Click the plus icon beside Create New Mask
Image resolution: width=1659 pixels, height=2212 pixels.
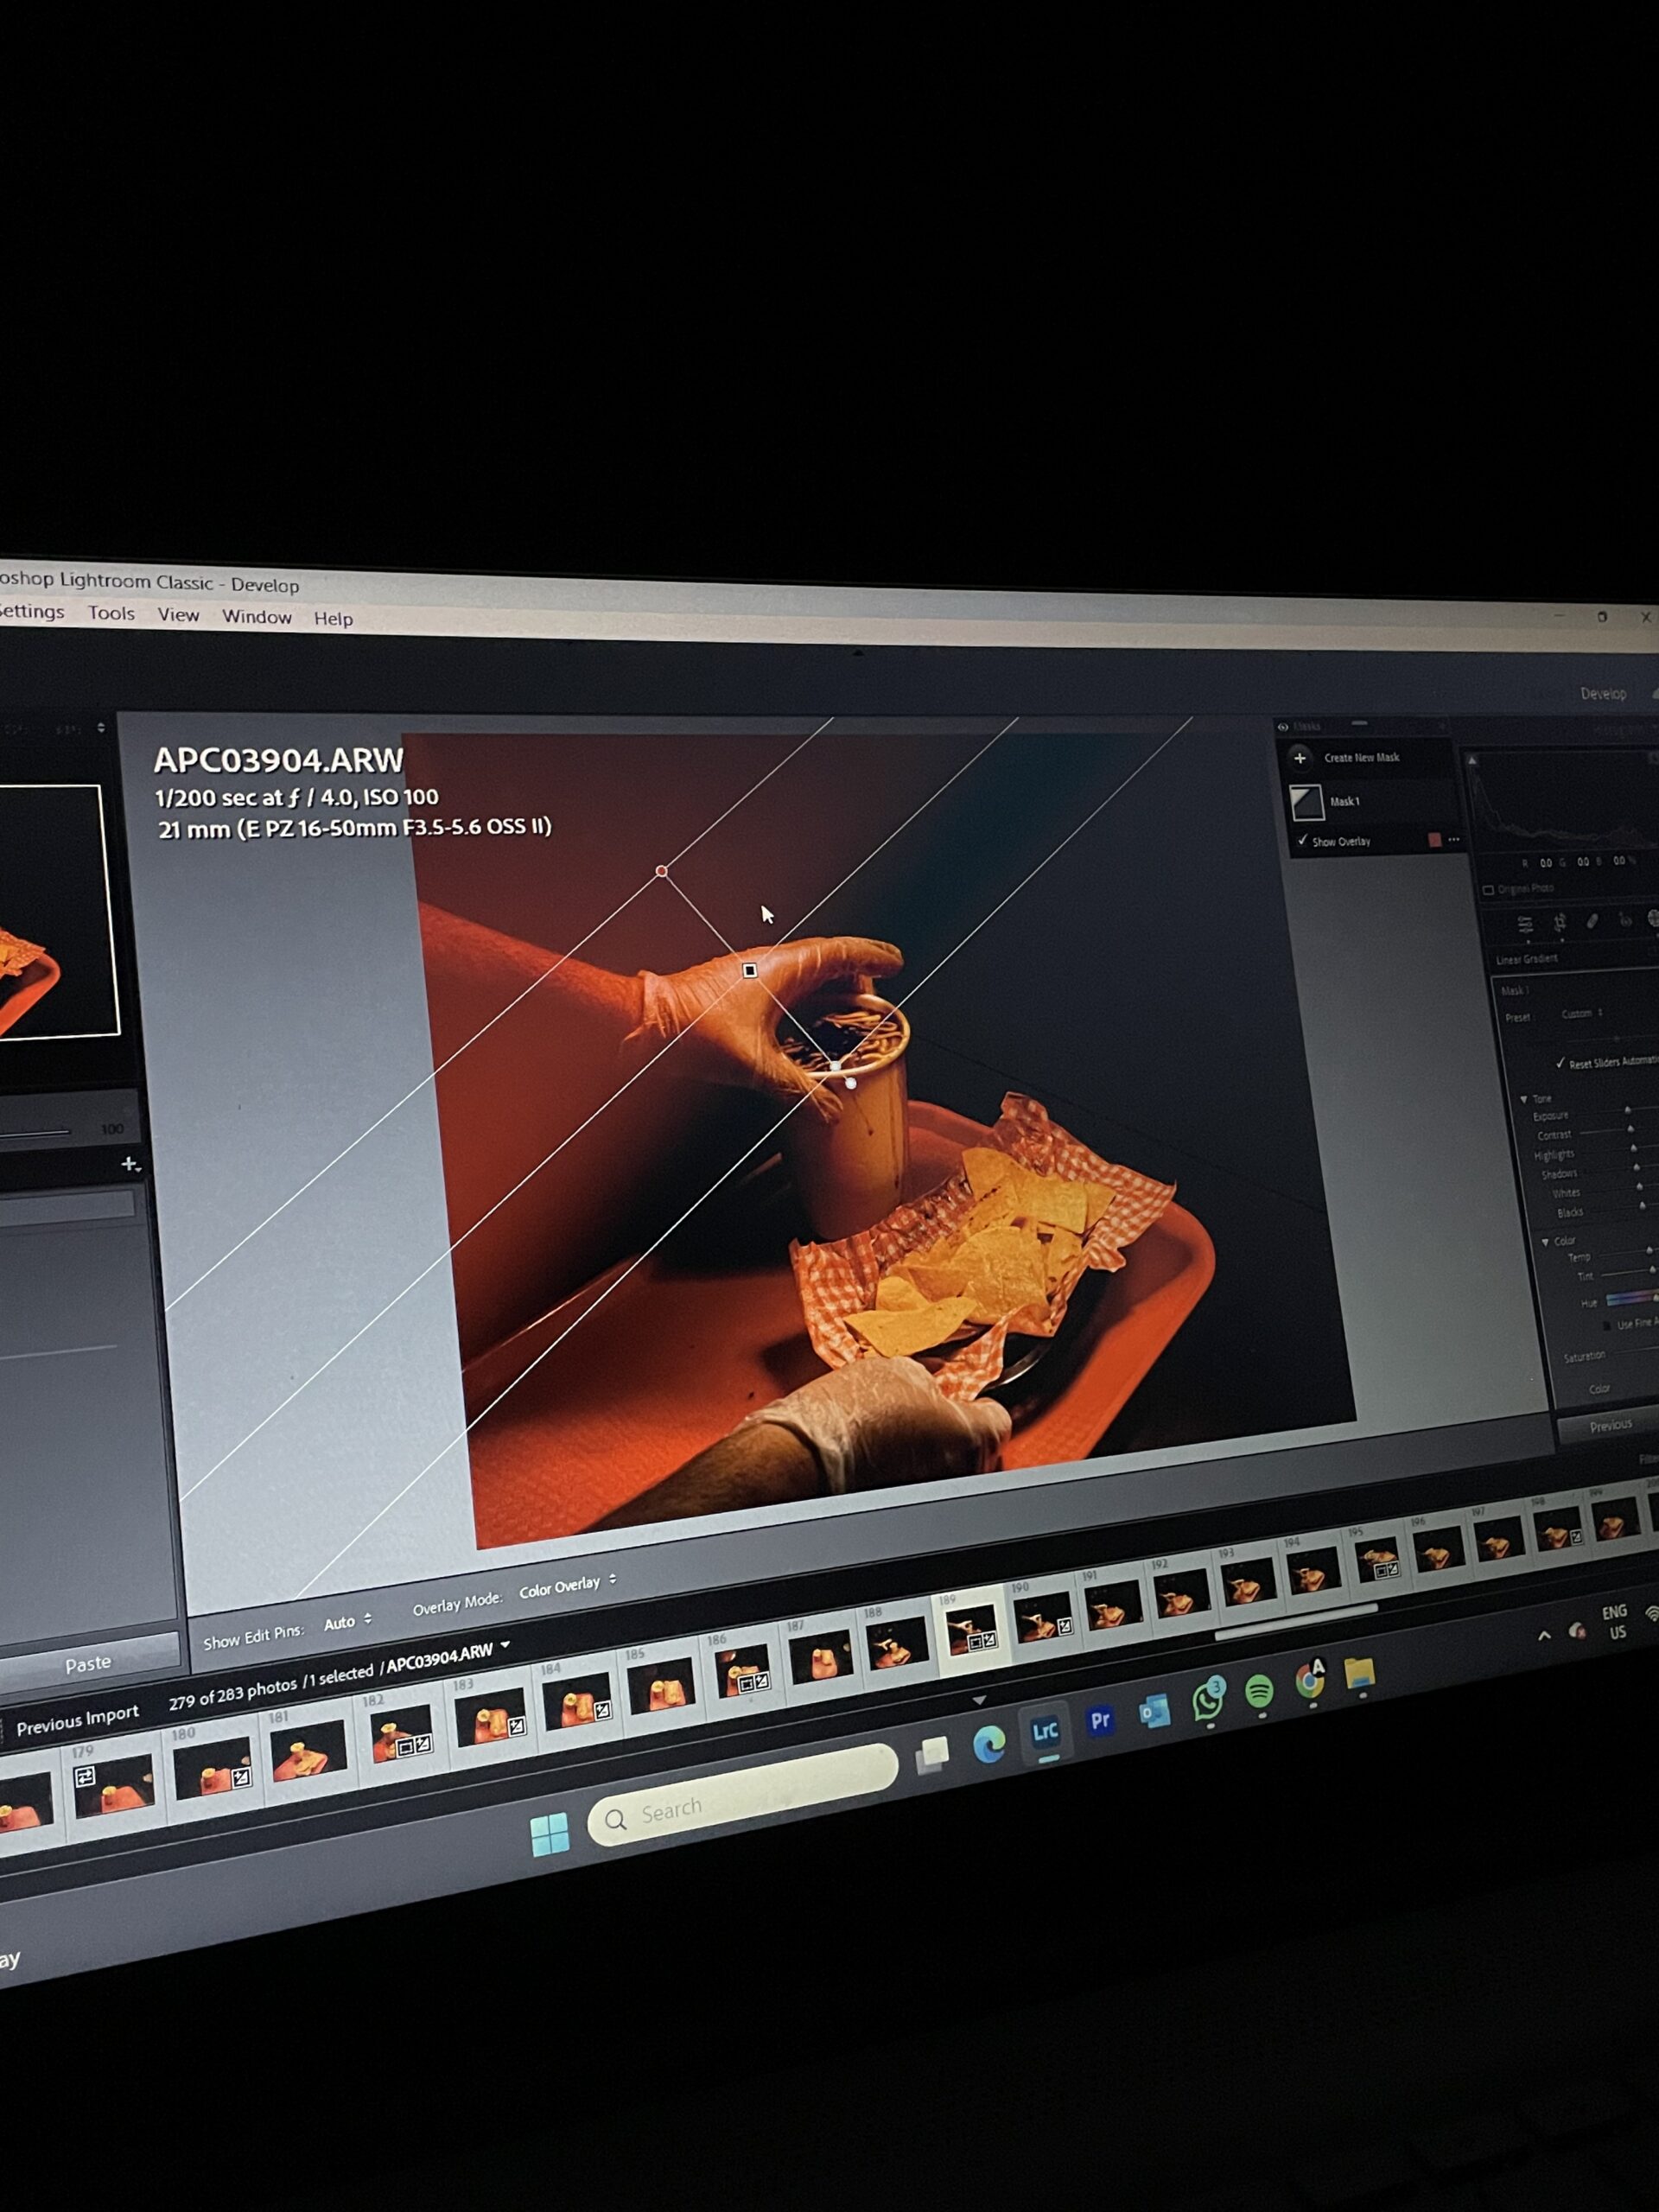(x=1299, y=758)
